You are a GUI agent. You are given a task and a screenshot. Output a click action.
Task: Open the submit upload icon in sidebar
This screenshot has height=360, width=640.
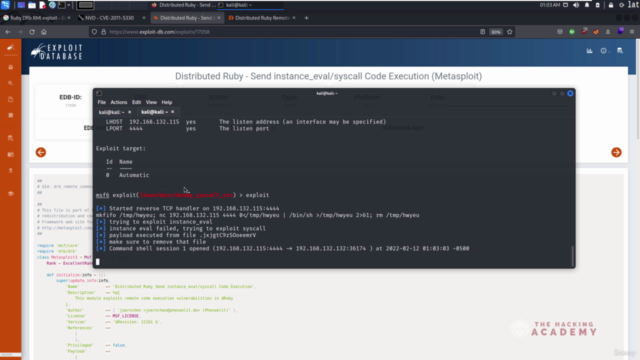pos(11,170)
